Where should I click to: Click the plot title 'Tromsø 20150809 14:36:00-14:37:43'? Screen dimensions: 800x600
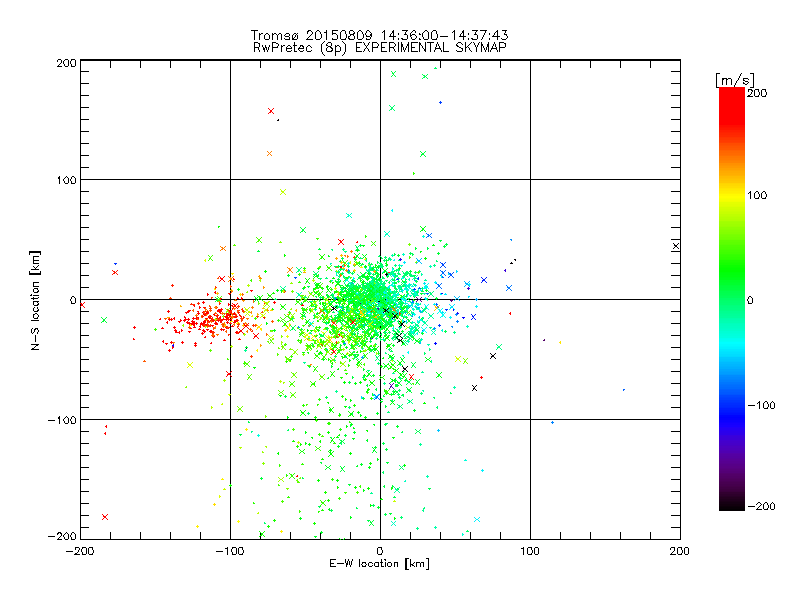click(379, 35)
